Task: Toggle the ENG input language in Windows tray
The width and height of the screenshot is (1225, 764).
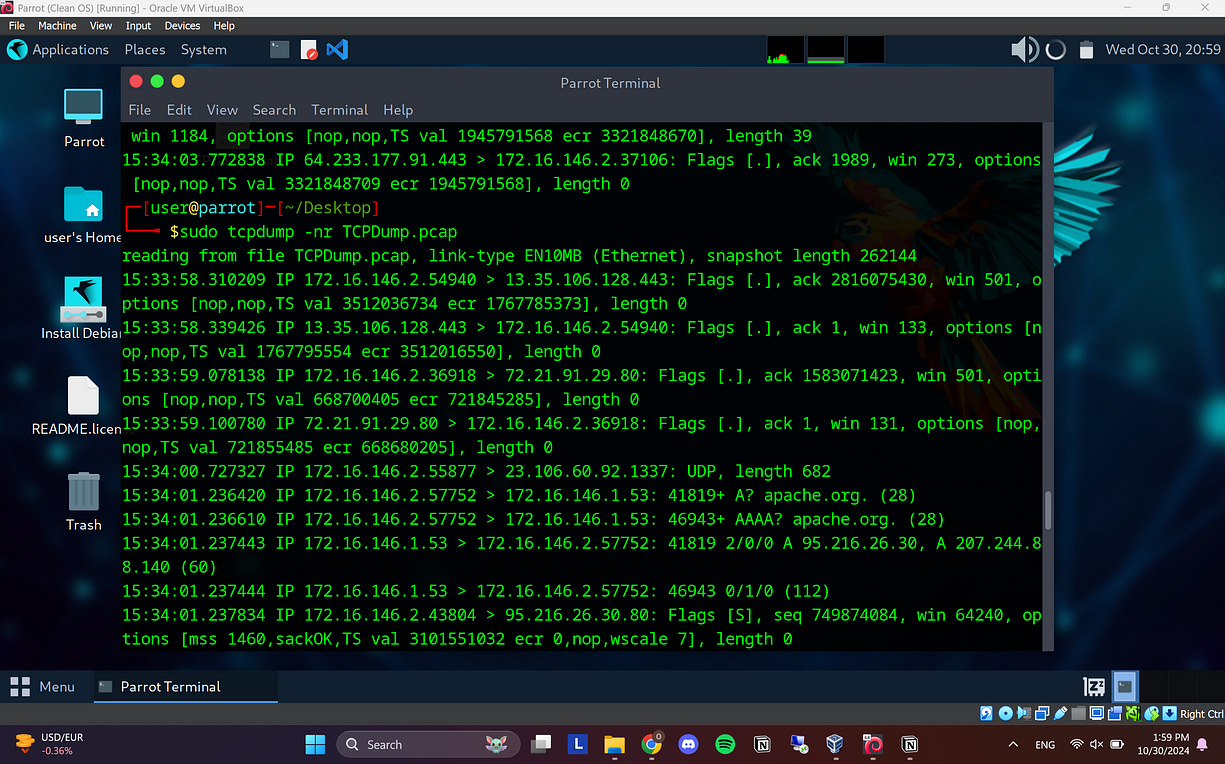Action: click(1044, 744)
